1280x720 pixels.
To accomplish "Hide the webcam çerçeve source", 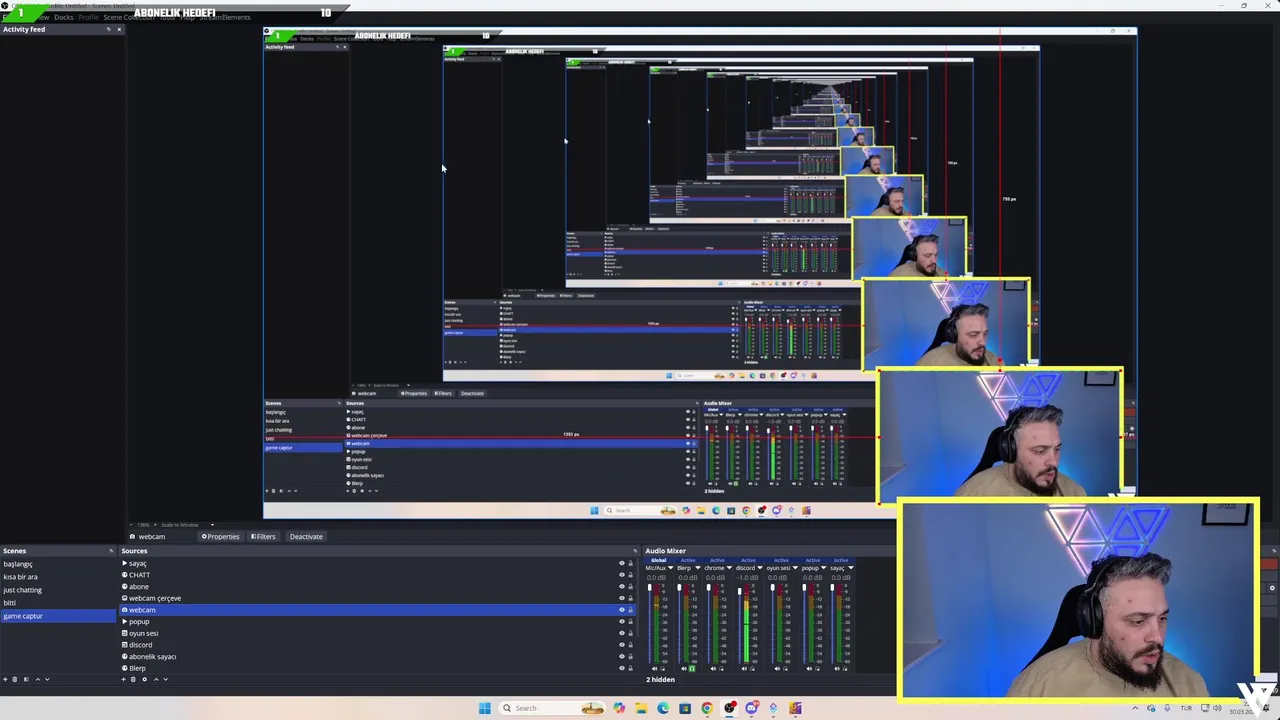I will click(621, 598).
